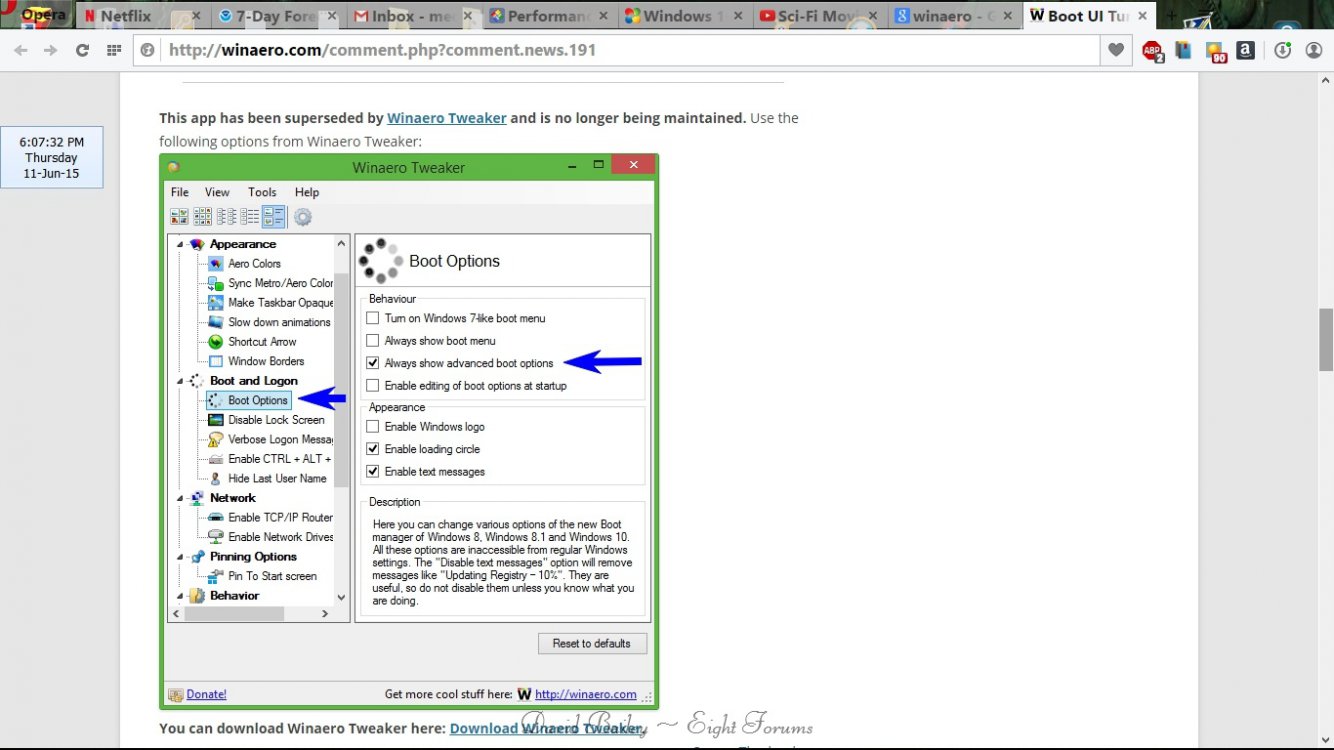The image size is (1334, 750).
Task: Uncheck Enable loading circle
Action: pos(373,449)
